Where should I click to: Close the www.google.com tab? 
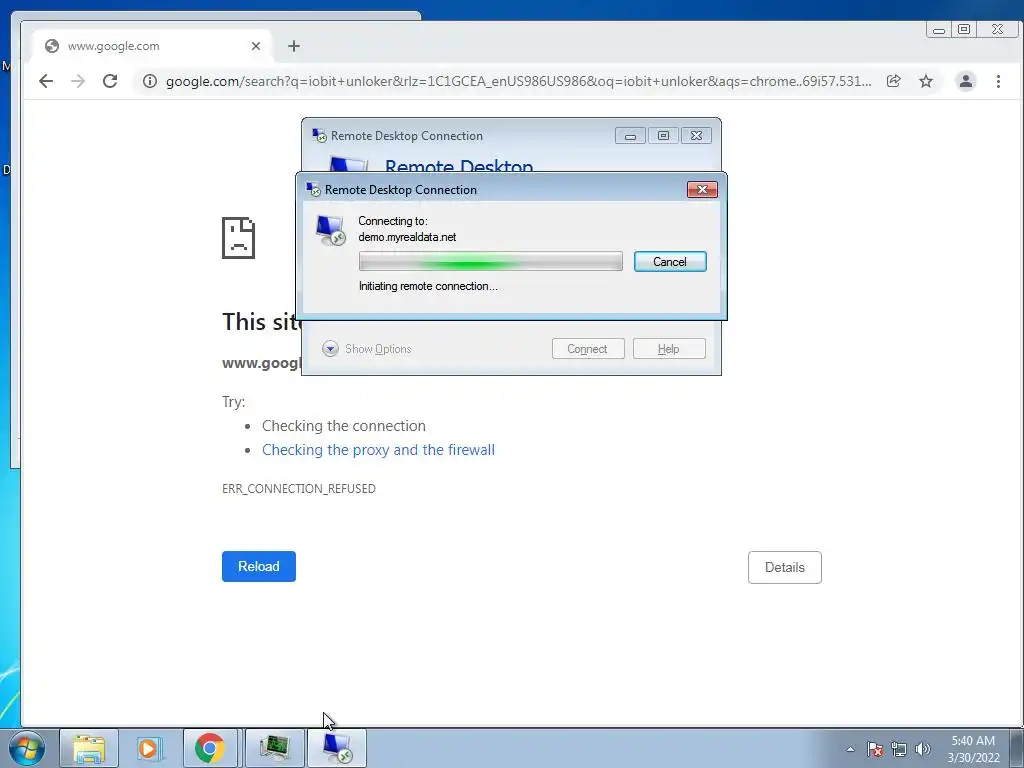pos(256,46)
